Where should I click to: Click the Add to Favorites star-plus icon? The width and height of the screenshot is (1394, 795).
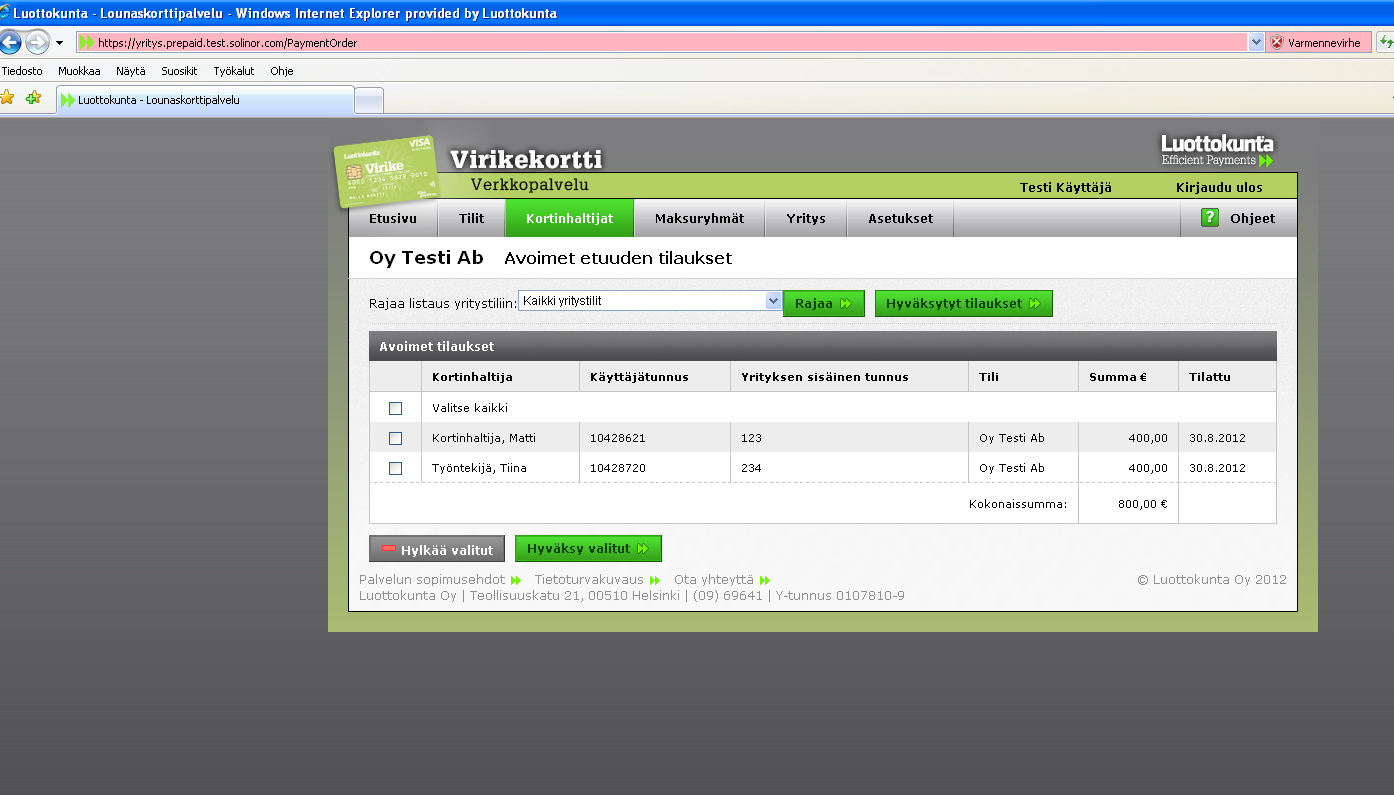[x=34, y=98]
